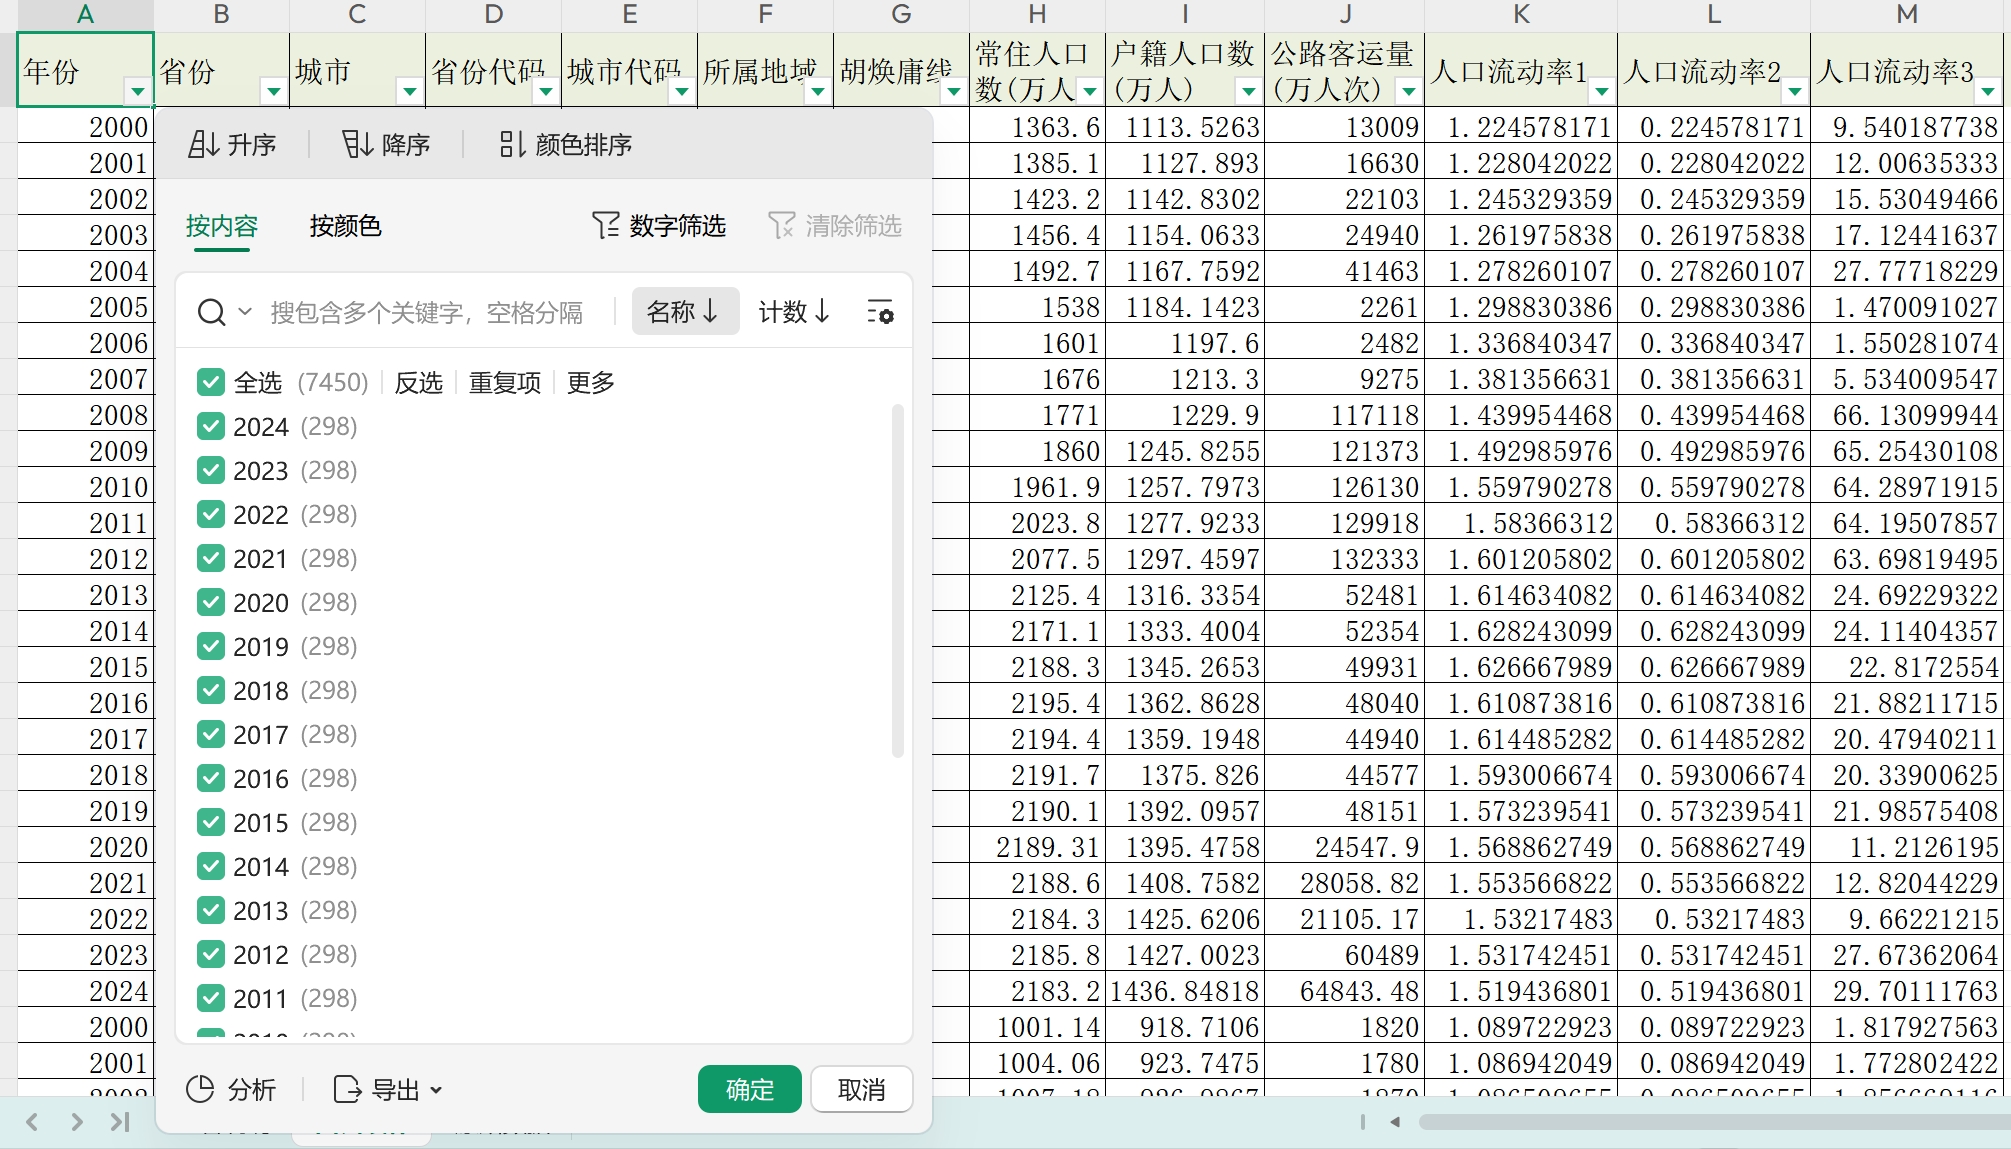Click the invert selection (反选) link
This screenshot has width=2011, height=1149.
[x=418, y=383]
